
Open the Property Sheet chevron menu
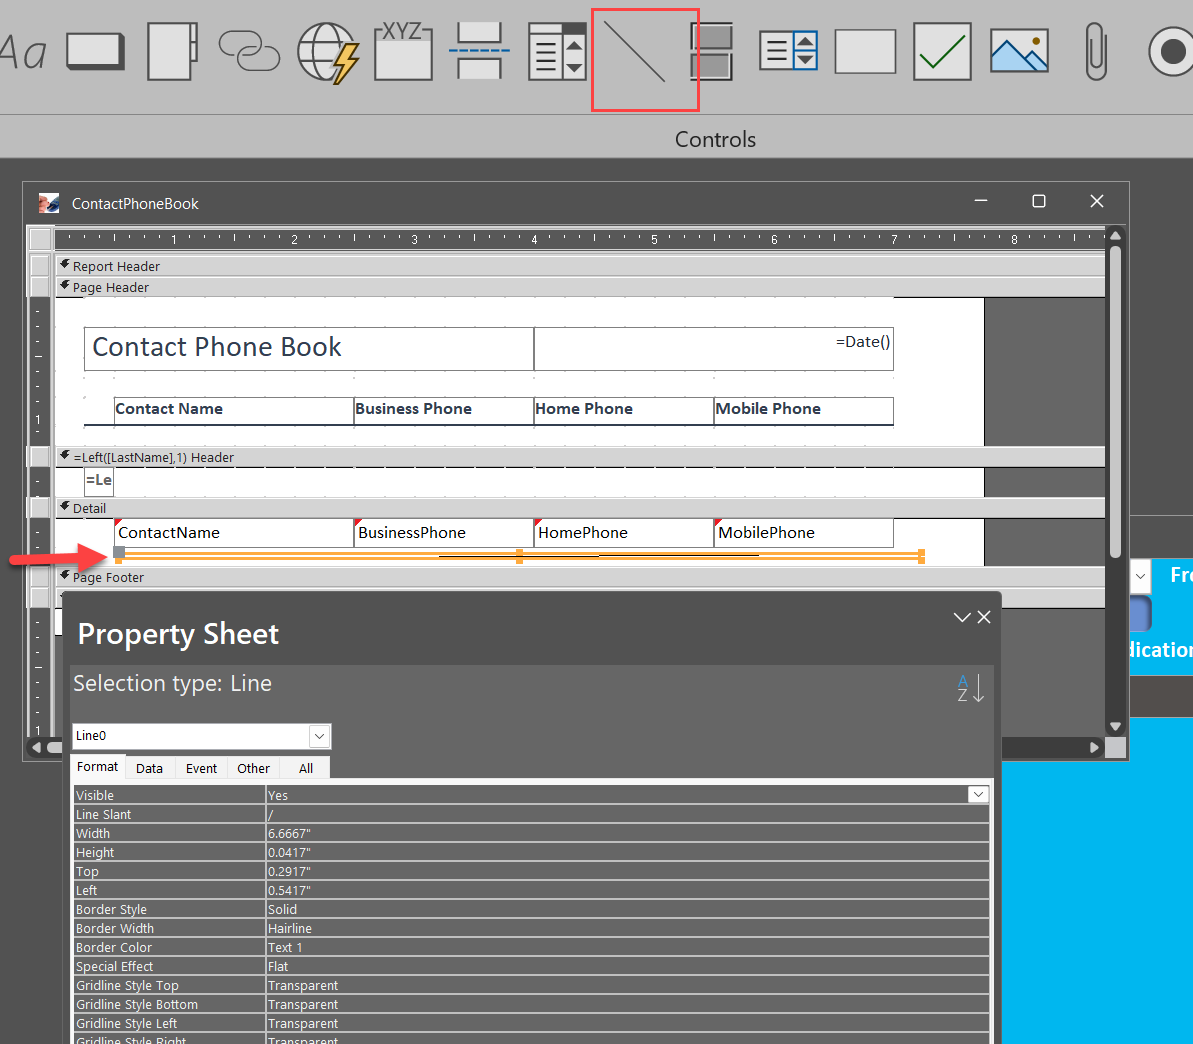[x=961, y=618]
